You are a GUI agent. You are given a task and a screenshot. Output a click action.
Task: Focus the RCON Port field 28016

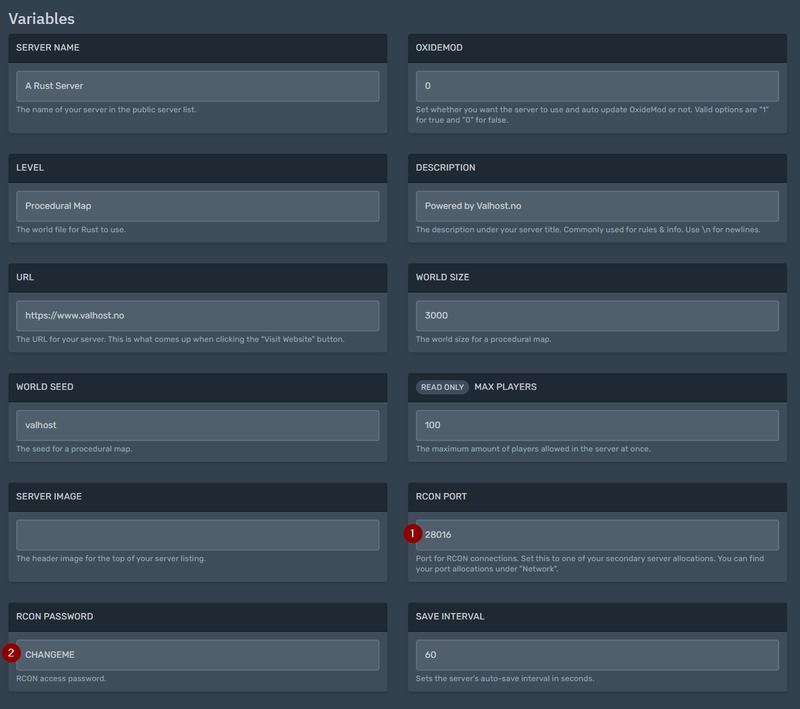597,535
